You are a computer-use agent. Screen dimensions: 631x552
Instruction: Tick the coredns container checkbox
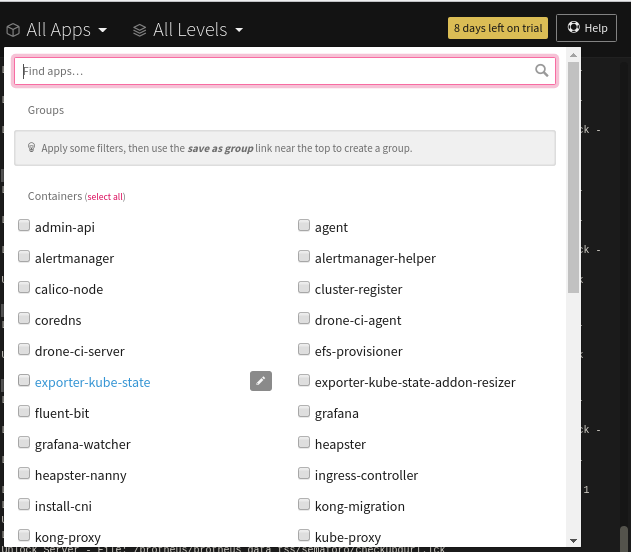pos(24,320)
